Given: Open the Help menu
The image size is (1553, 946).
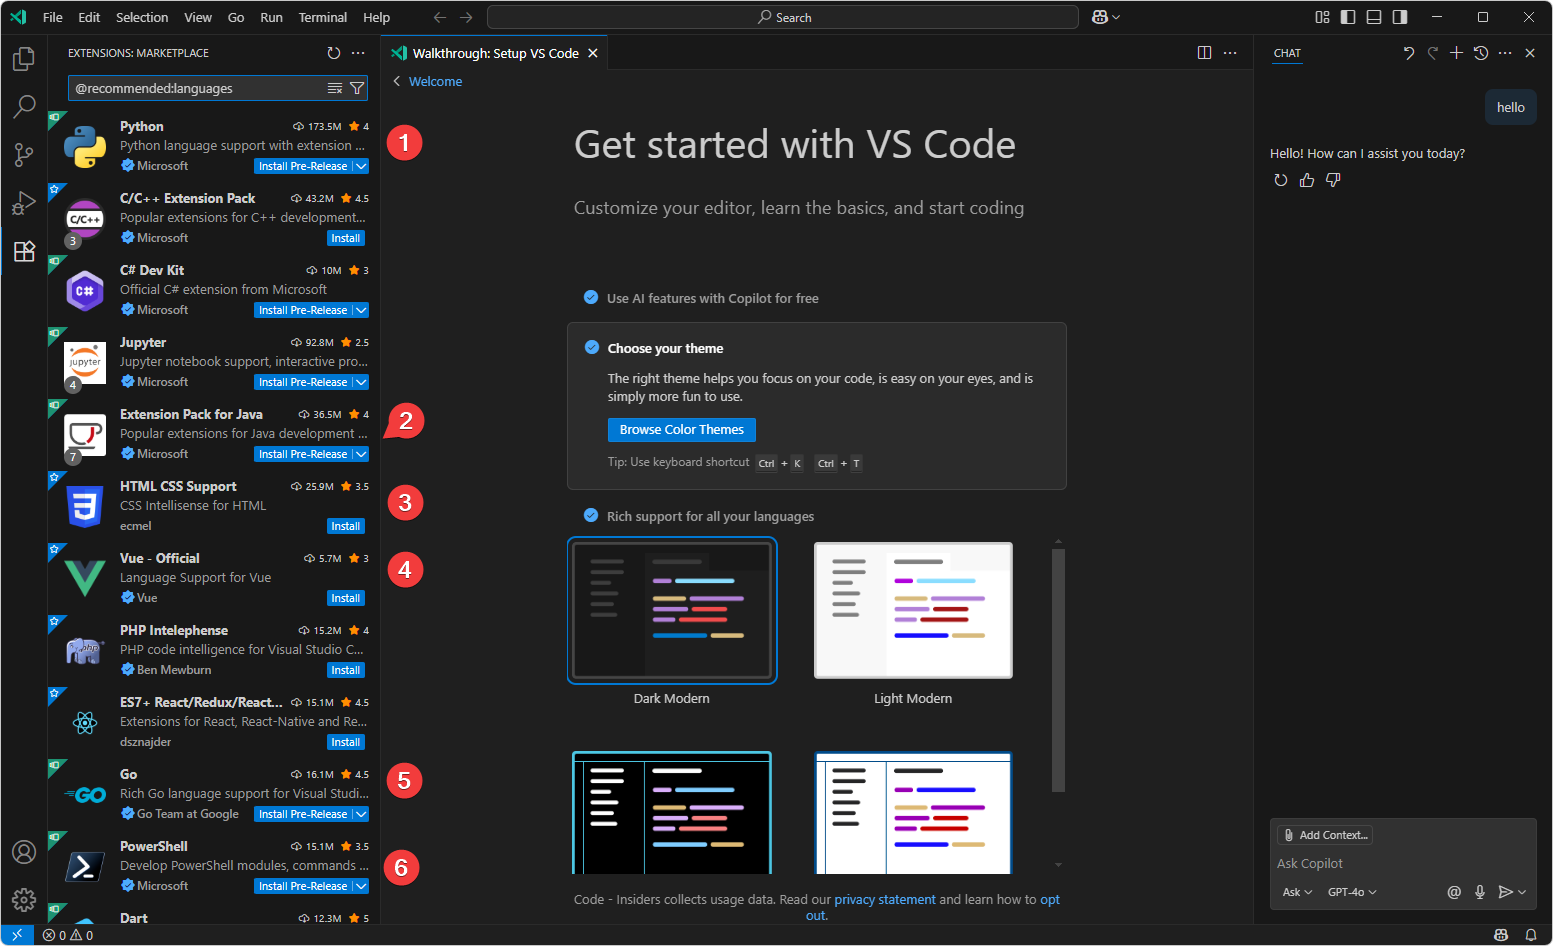Looking at the screenshot, I should click(x=377, y=17).
